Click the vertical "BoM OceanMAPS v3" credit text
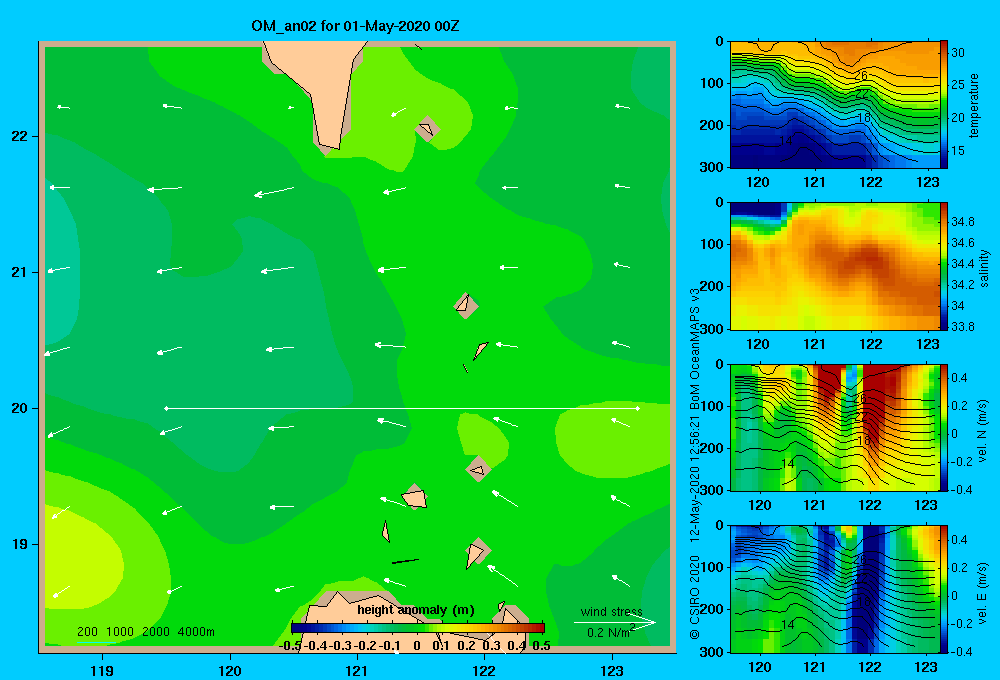 (695, 348)
